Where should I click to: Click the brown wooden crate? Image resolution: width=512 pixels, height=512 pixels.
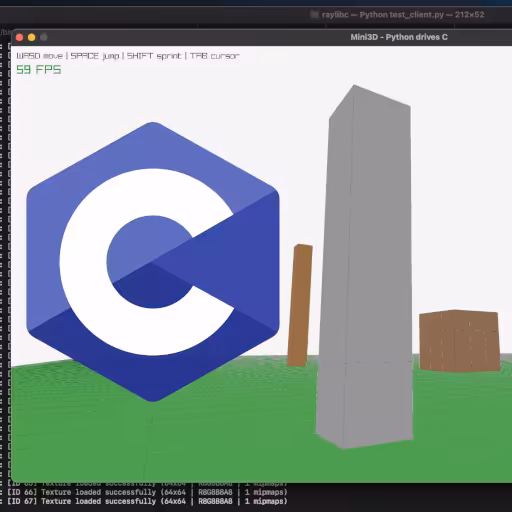pyautogui.click(x=460, y=340)
